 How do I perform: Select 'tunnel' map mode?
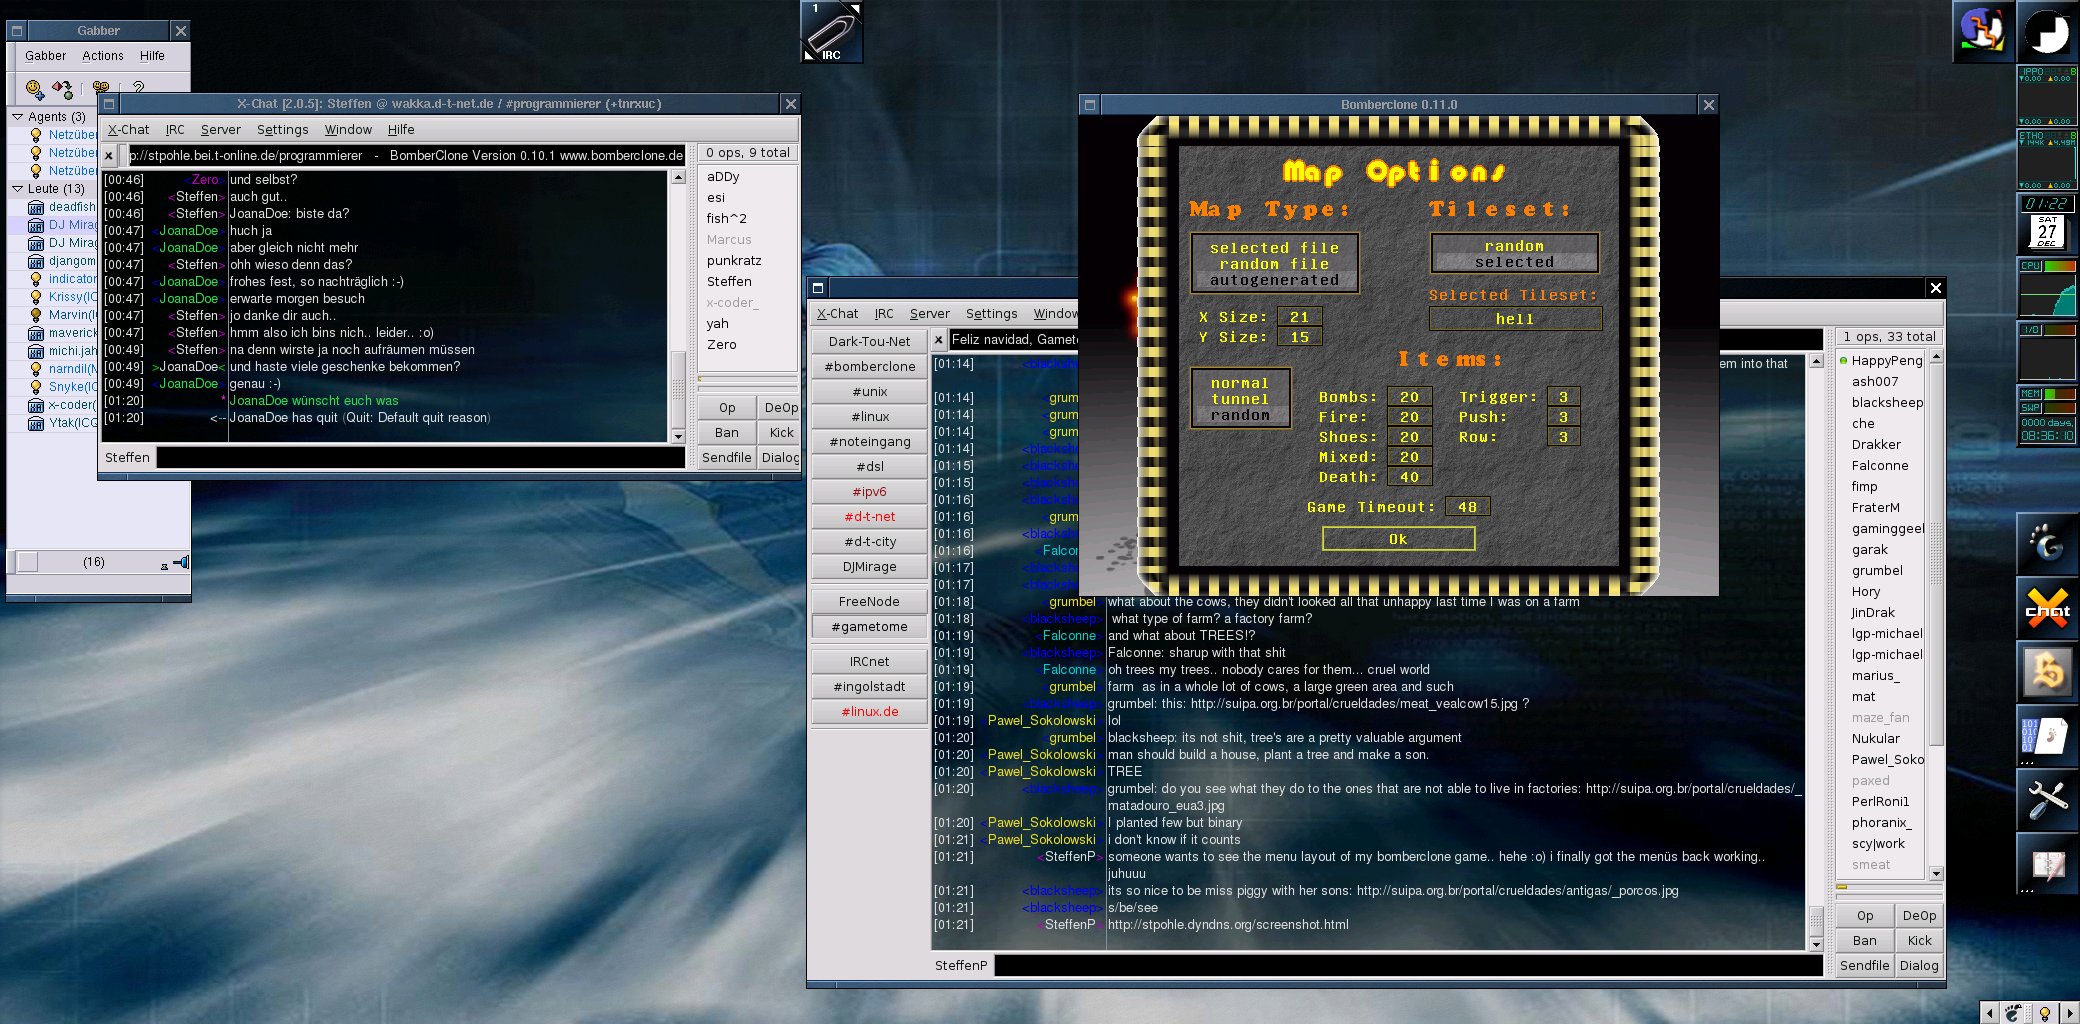1240,398
